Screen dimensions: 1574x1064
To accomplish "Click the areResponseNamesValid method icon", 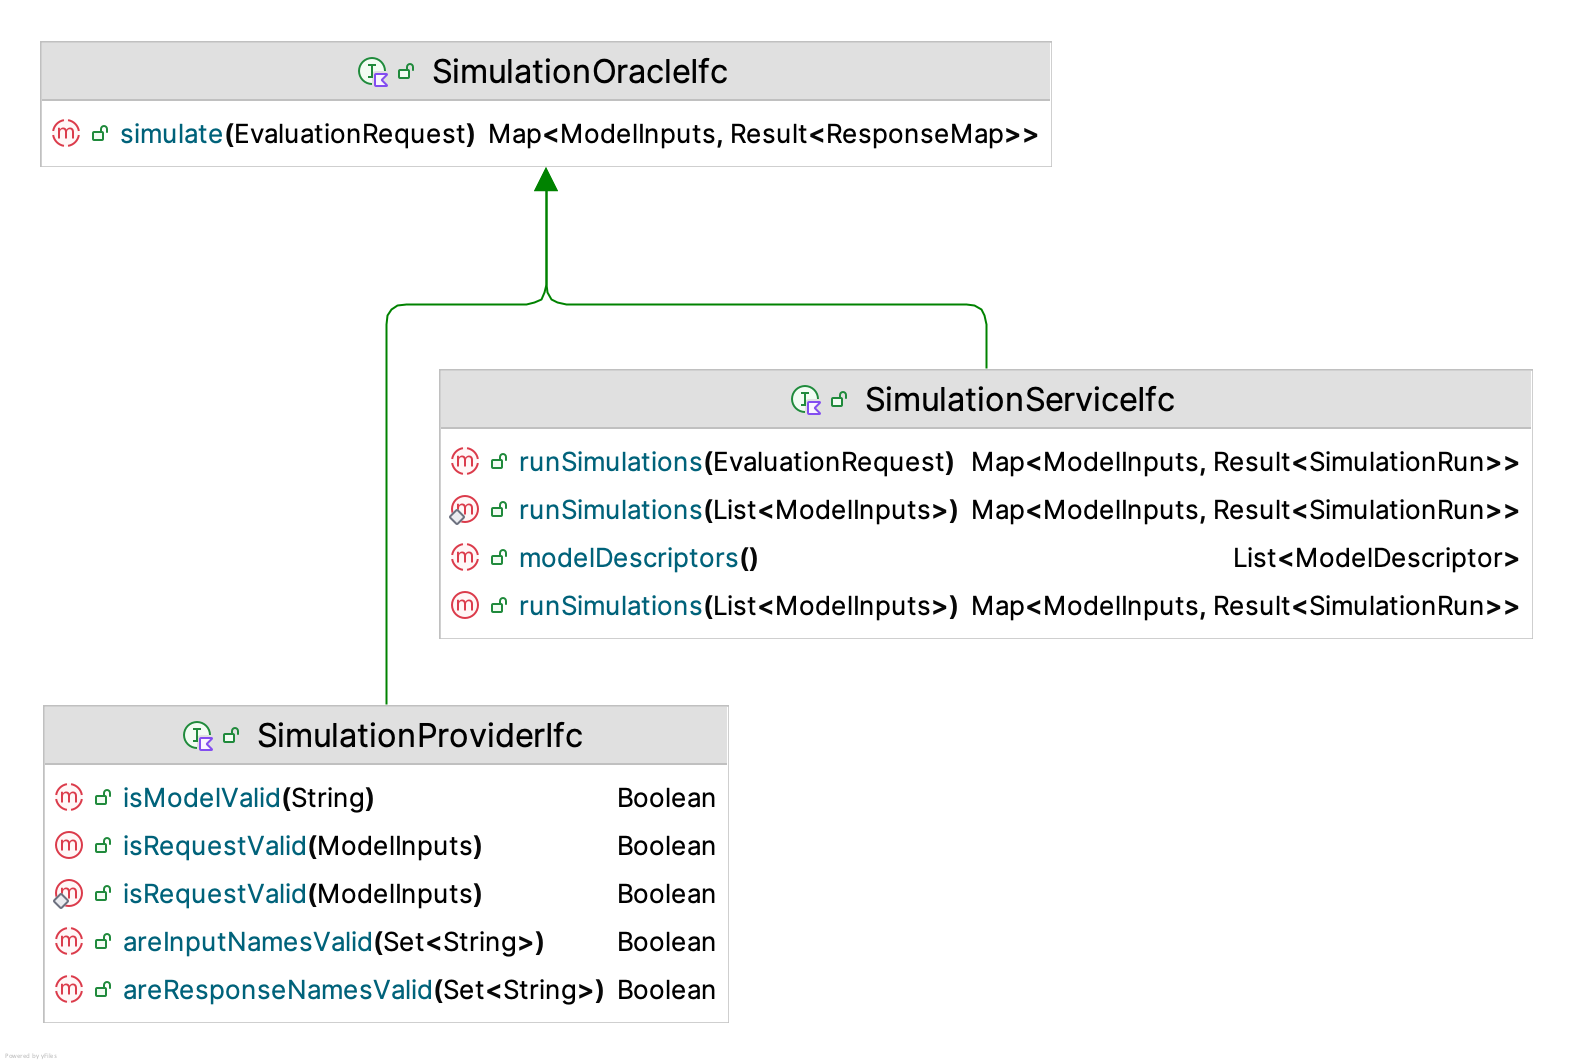I will pyautogui.click(x=69, y=989).
